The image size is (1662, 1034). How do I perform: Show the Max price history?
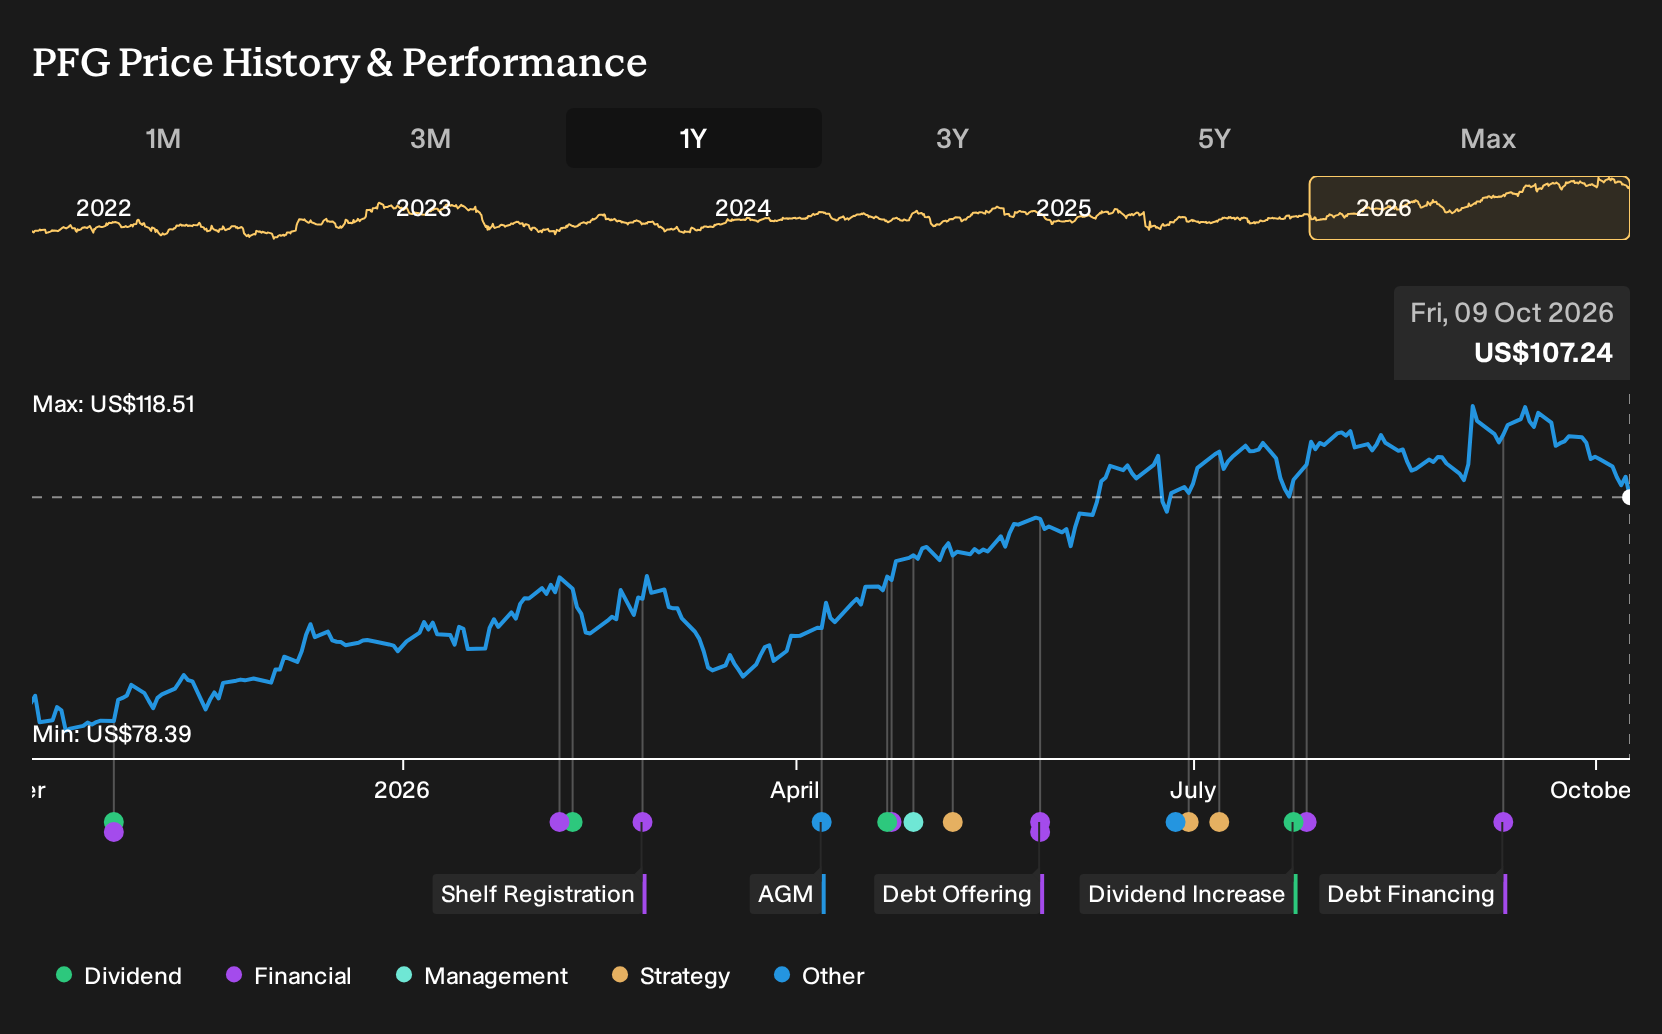pos(1488,138)
